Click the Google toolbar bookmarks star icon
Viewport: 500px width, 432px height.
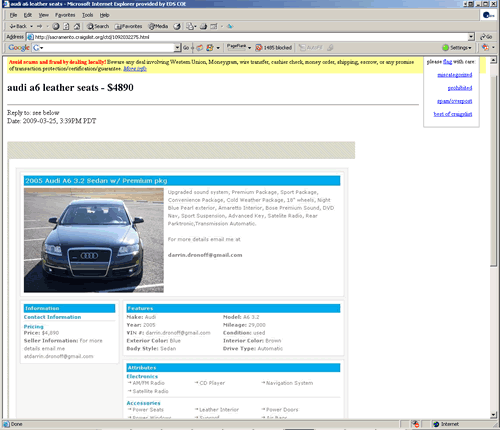click(x=210, y=48)
